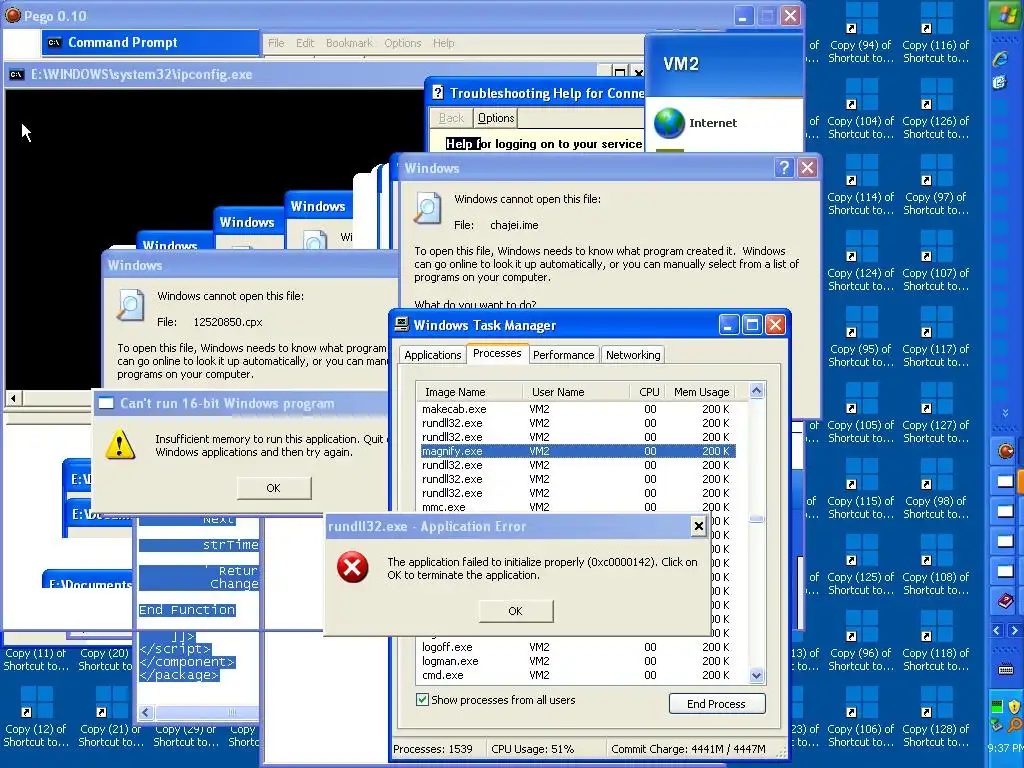Open Copy (128) of Shortcut icon
The height and width of the screenshot is (768, 1024).
coord(936,718)
